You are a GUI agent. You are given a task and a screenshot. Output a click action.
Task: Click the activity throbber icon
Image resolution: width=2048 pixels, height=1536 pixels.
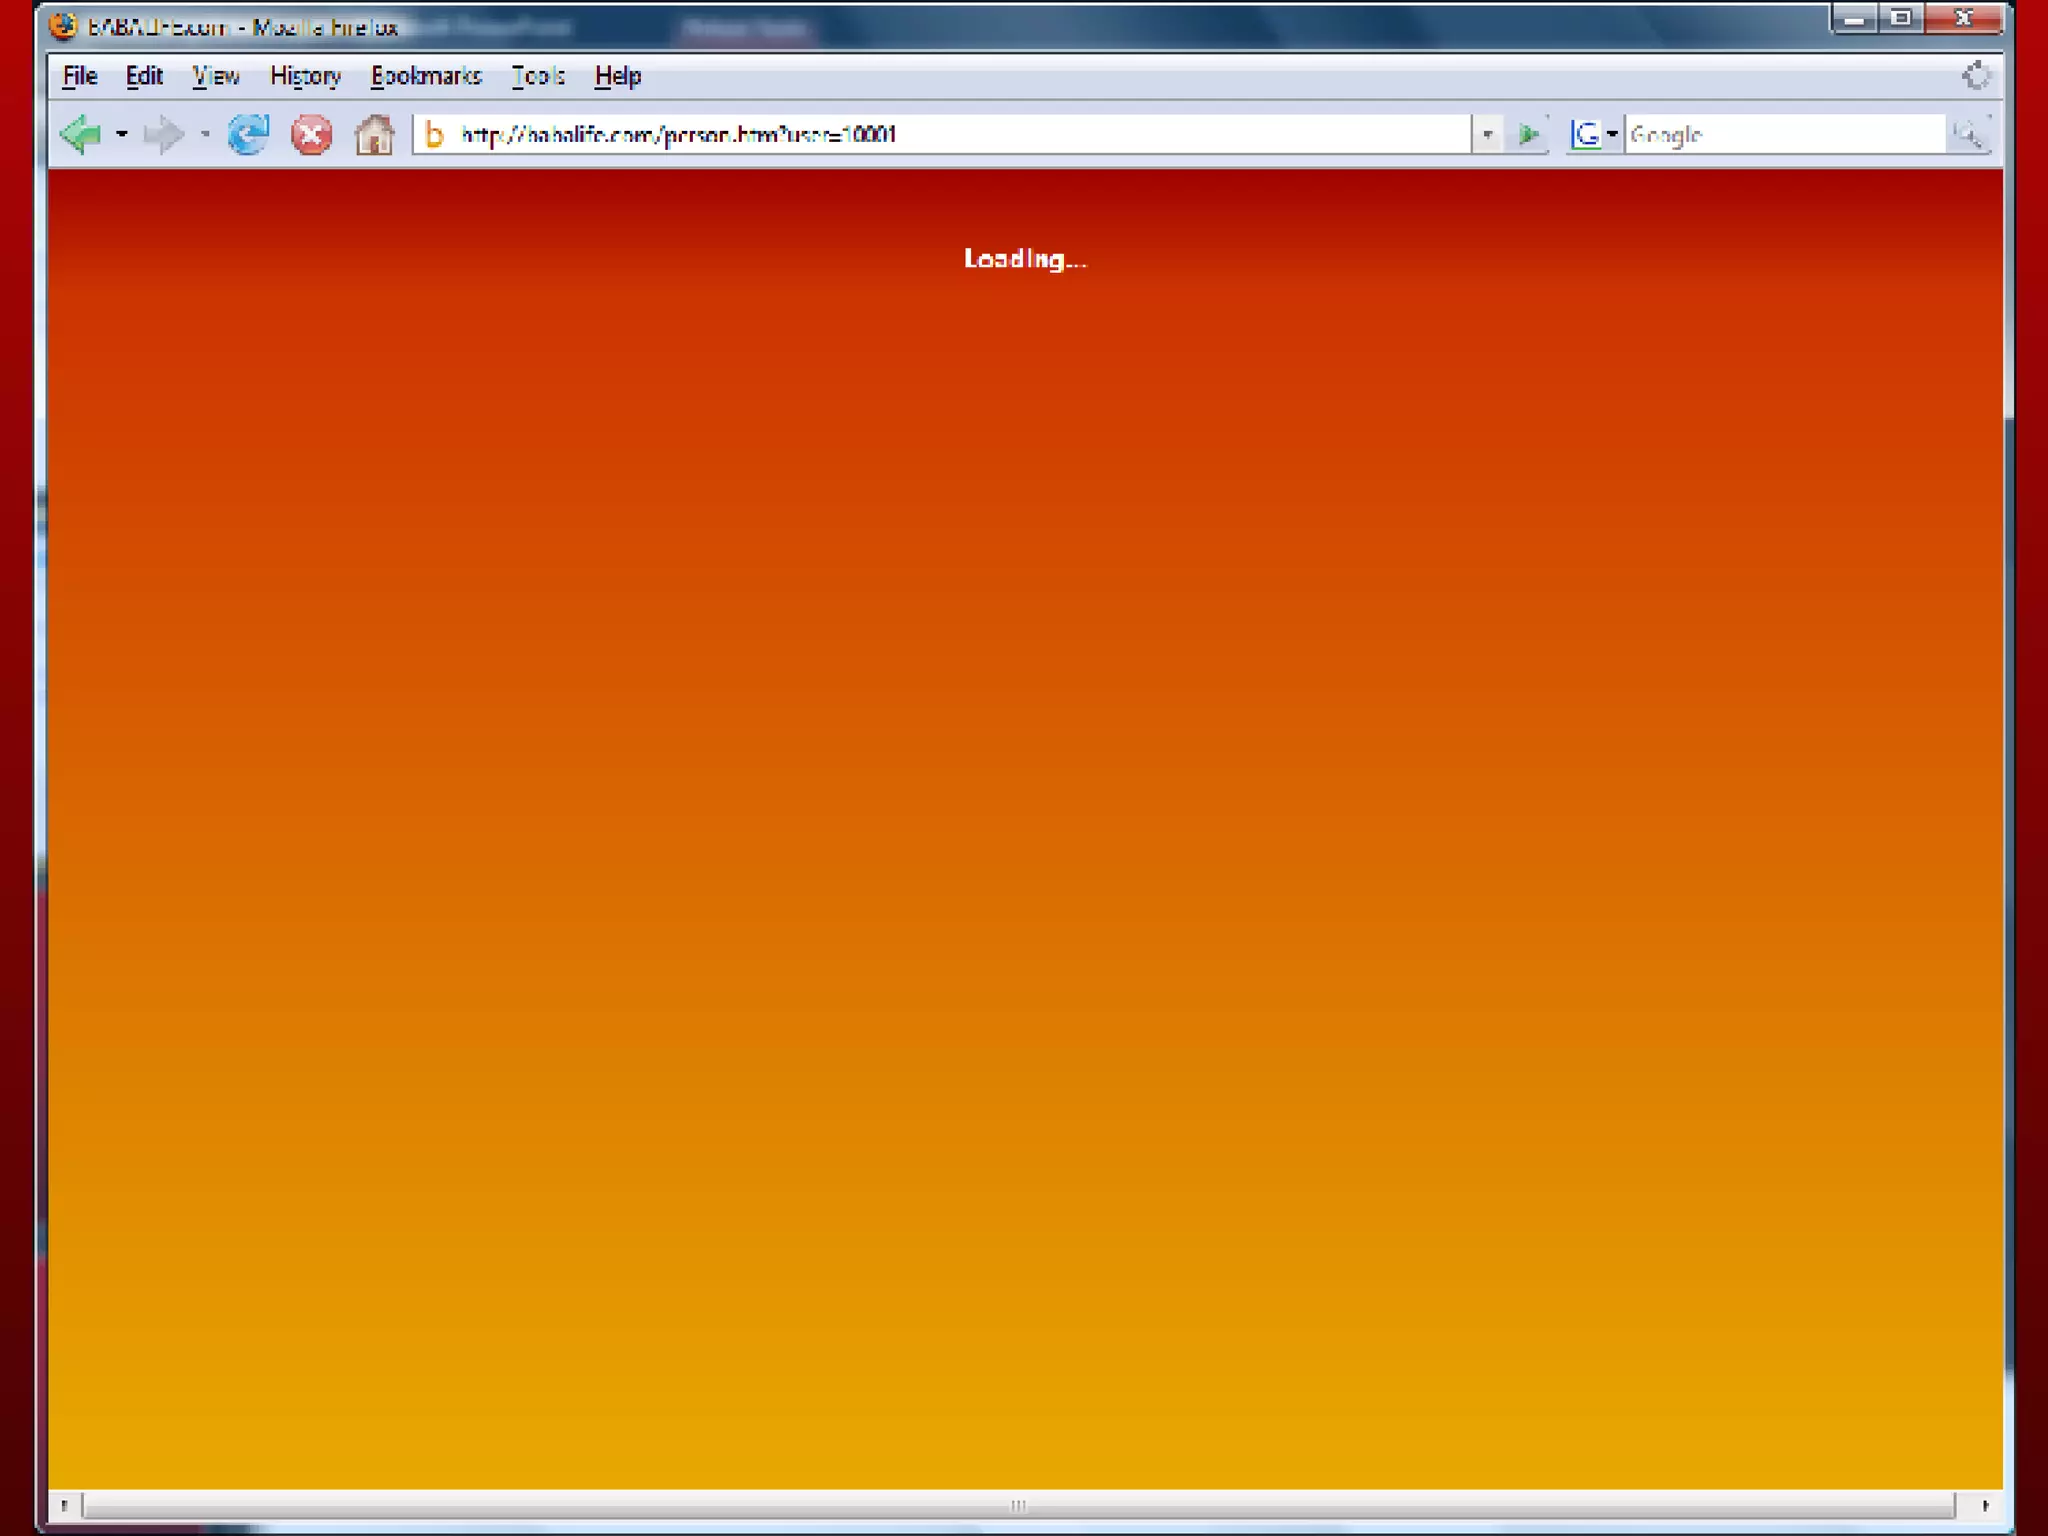coord(1976,76)
